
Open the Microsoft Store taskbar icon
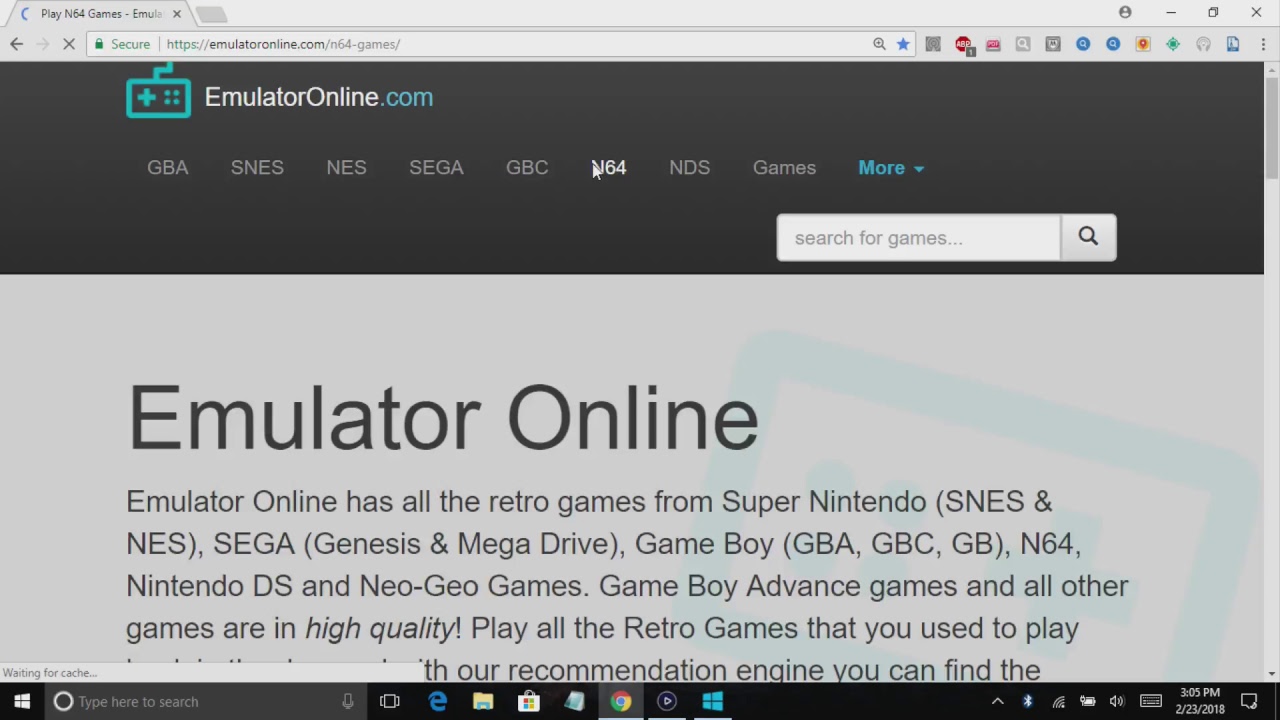pyautogui.click(x=528, y=701)
